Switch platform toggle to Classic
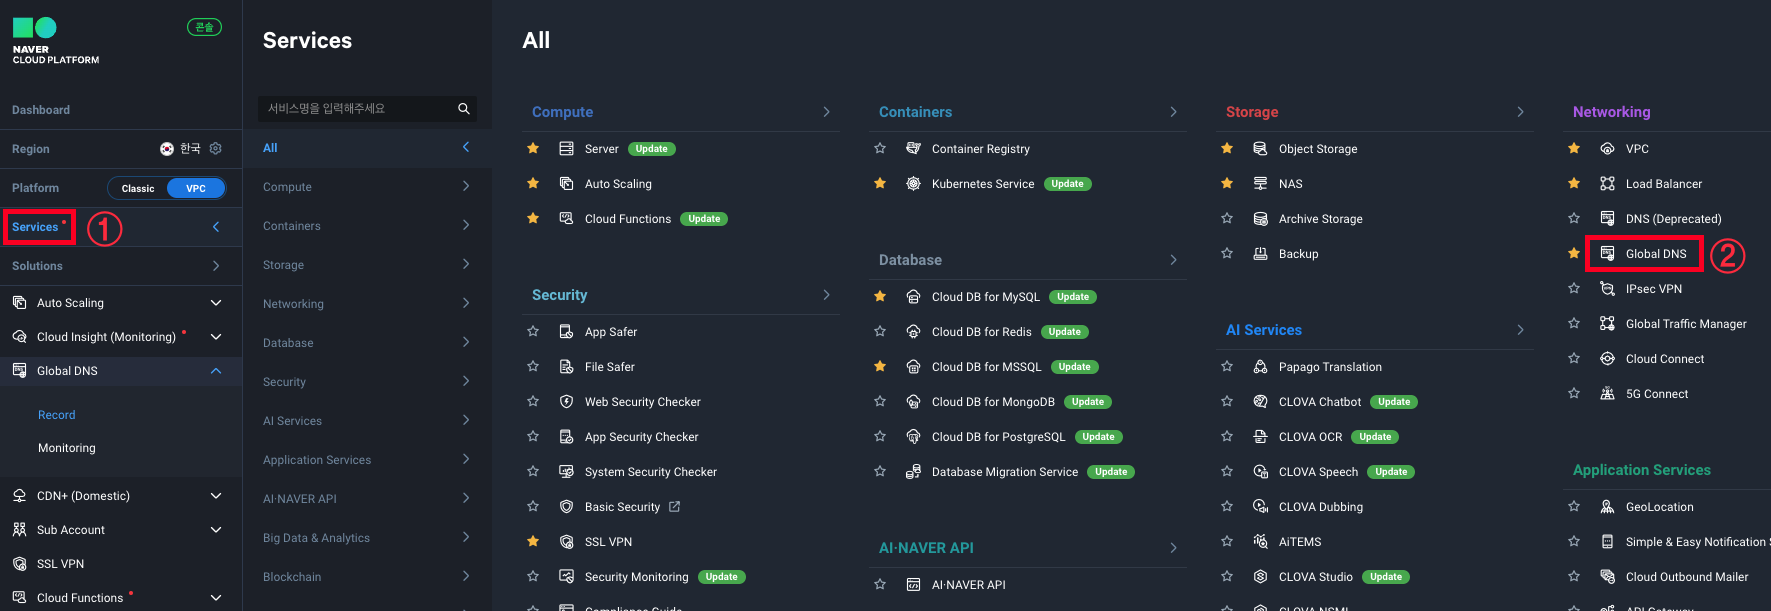Image resolution: width=1771 pixels, height=611 pixels. tap(138, 188)
